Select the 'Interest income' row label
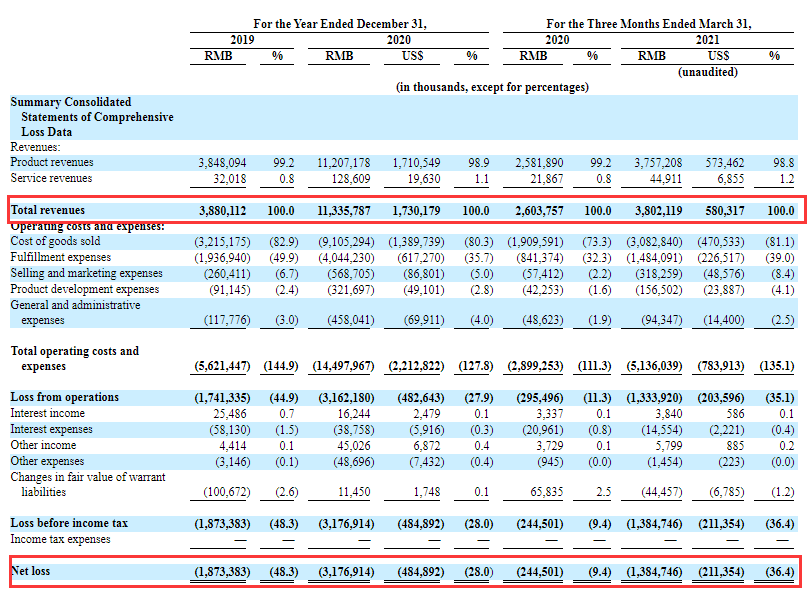 (x=46, y=413)
